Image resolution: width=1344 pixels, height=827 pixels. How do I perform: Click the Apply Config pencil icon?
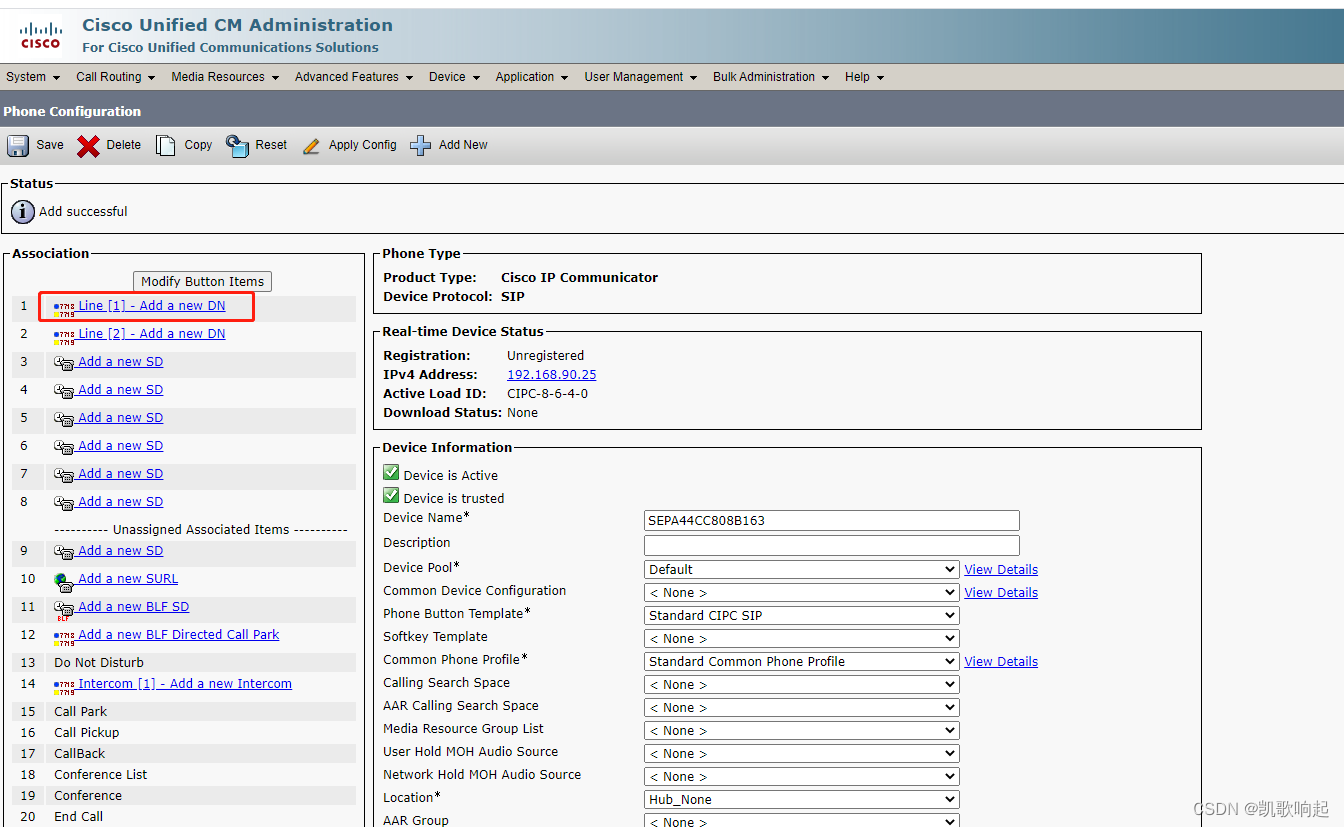[311, 145]
